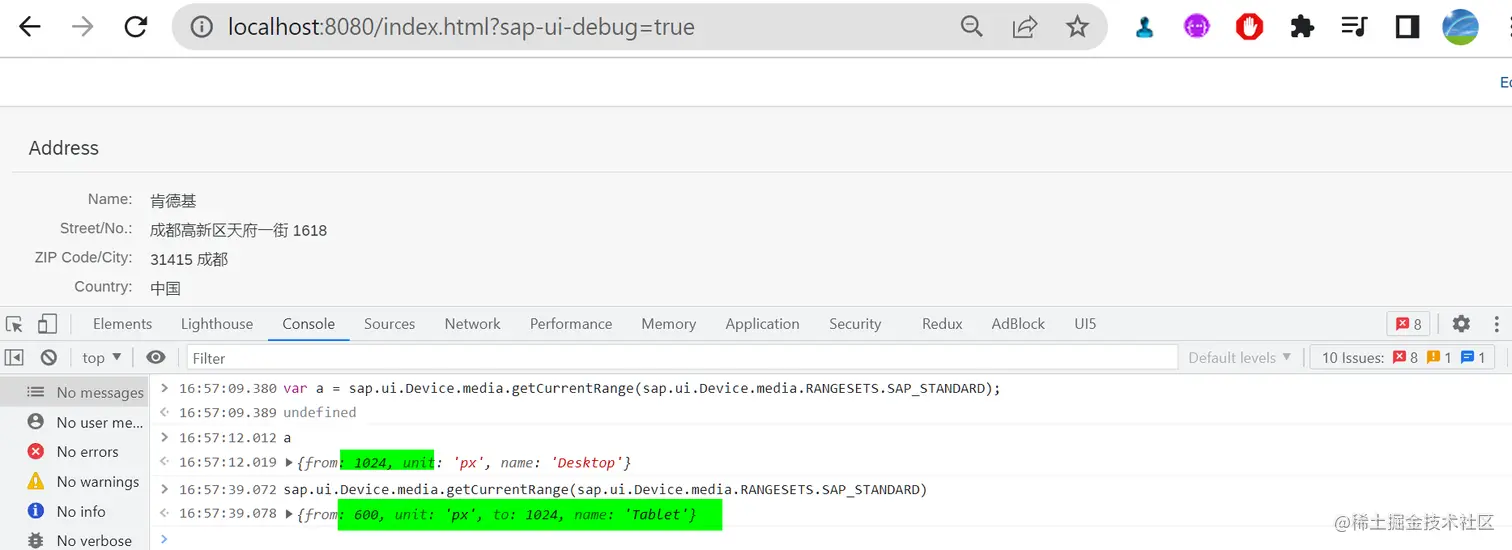Open the blue person extension icon
The width and height of the screenshot is (1512, 550).
click(x=1145, y=27)
